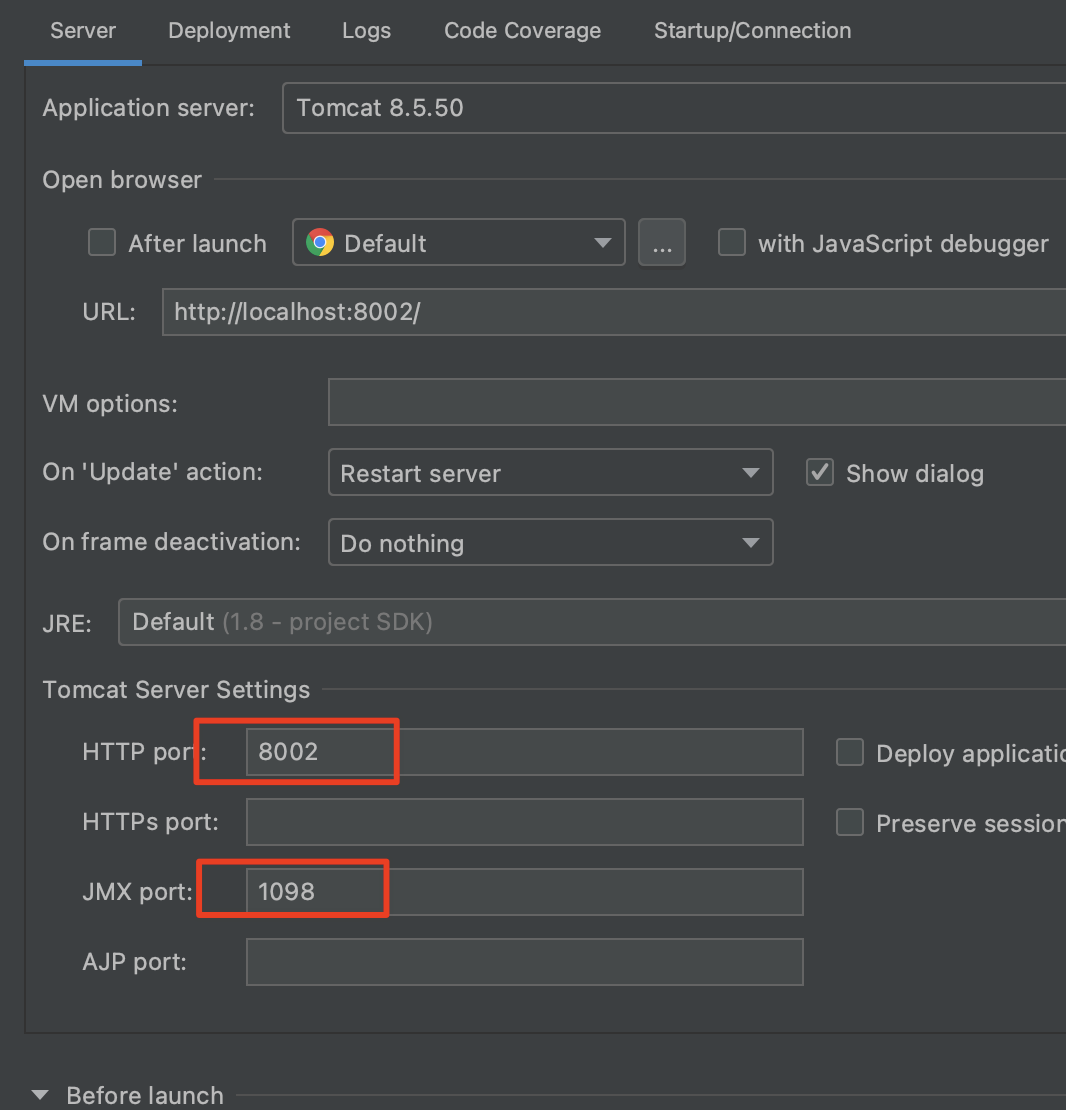Go to the Code Coverage tab
Viewport: 1066px width, 1110px height.
point(522,31)
